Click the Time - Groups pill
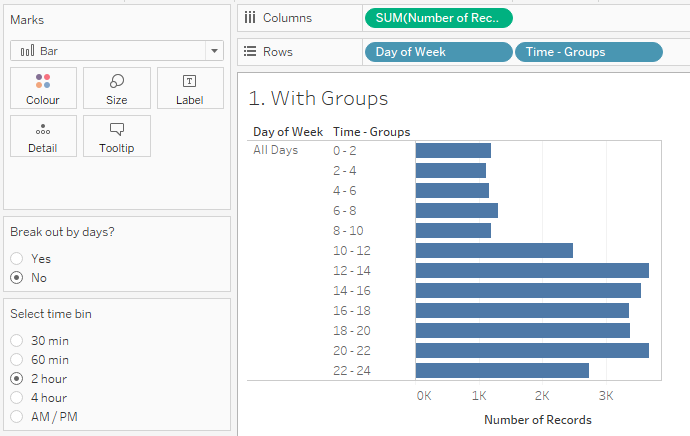This screenshot has width=690, height=436. point(588,52)
